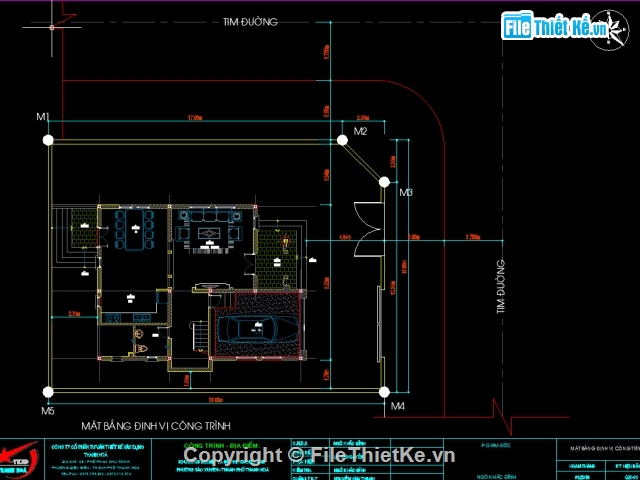640x480 pixels.
Task: Click the white node circle beside the M2 label
Action: click(342, 140)
